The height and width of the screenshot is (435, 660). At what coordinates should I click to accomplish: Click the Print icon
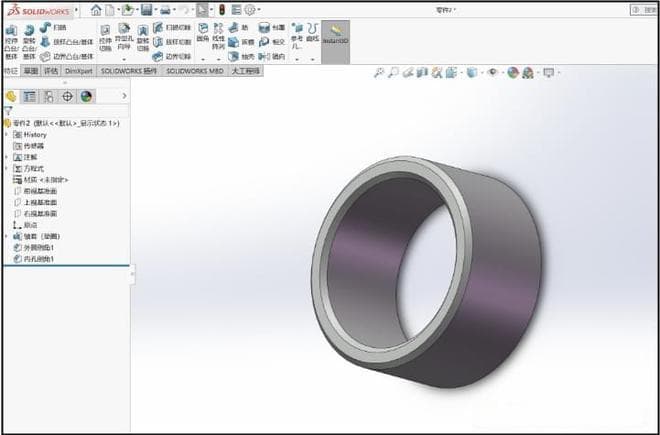coord(165,10)
